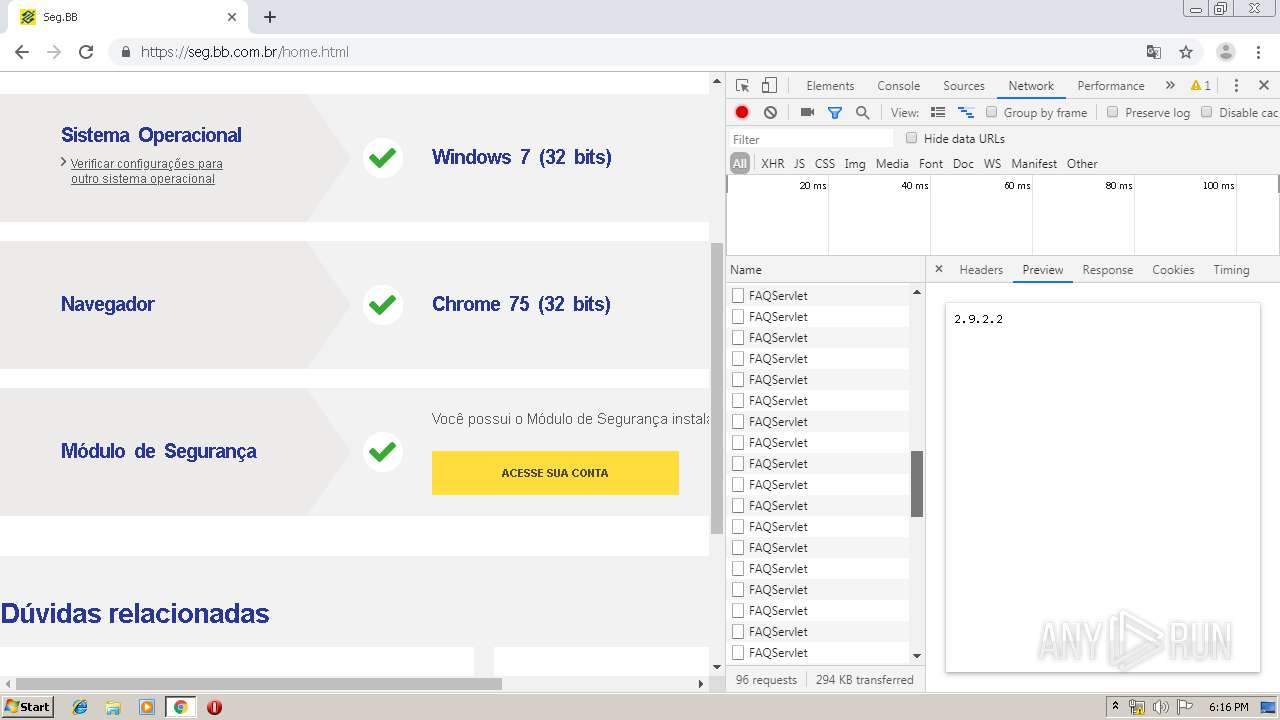Viewport: 1280px width, 720px height.
Task: Go back to previous page
Action: point(22,52)
